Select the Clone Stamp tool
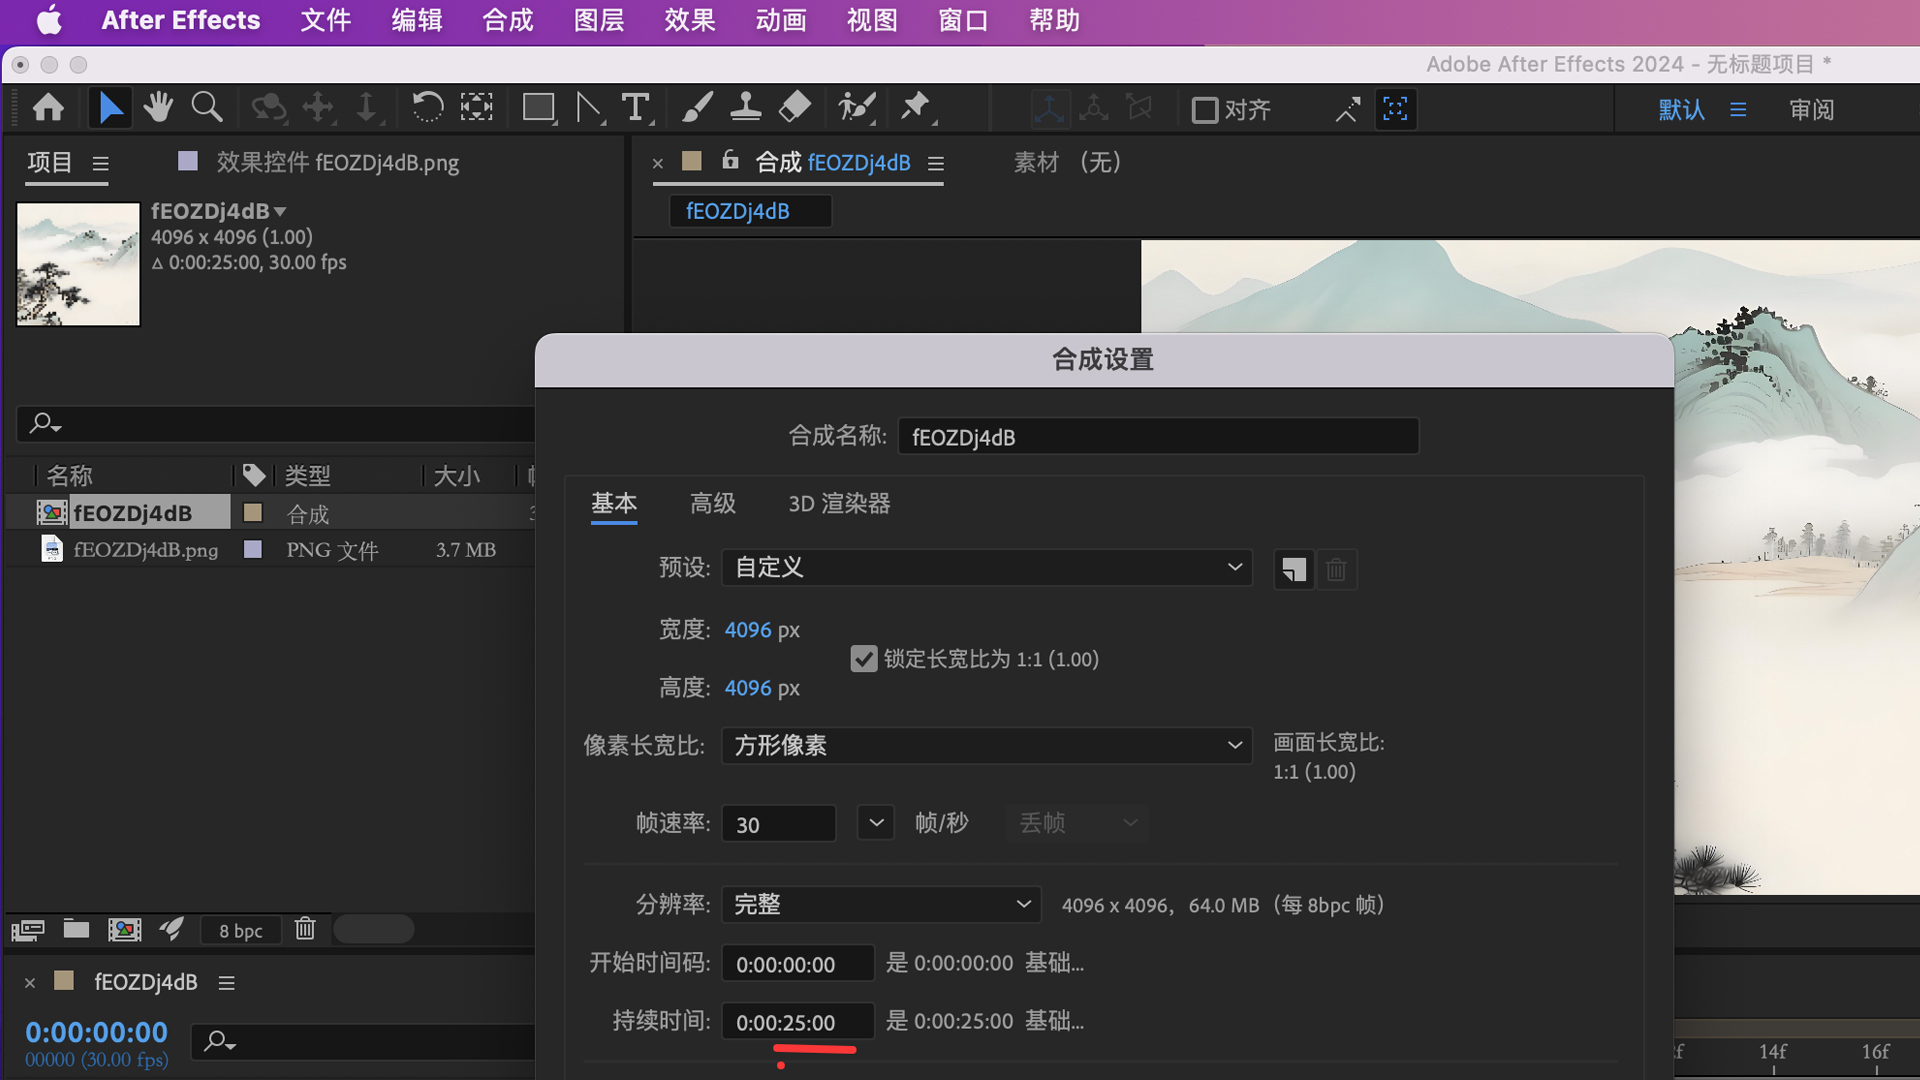 (746, 107)
